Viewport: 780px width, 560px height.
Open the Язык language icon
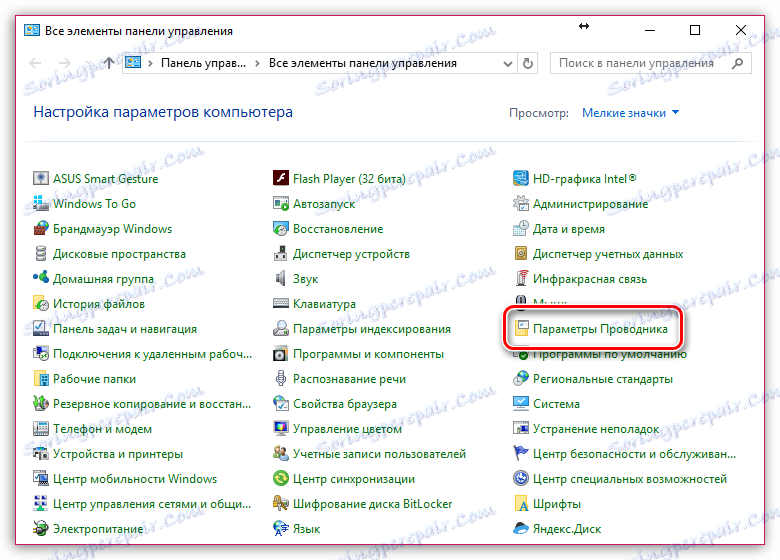pos(281,528)
